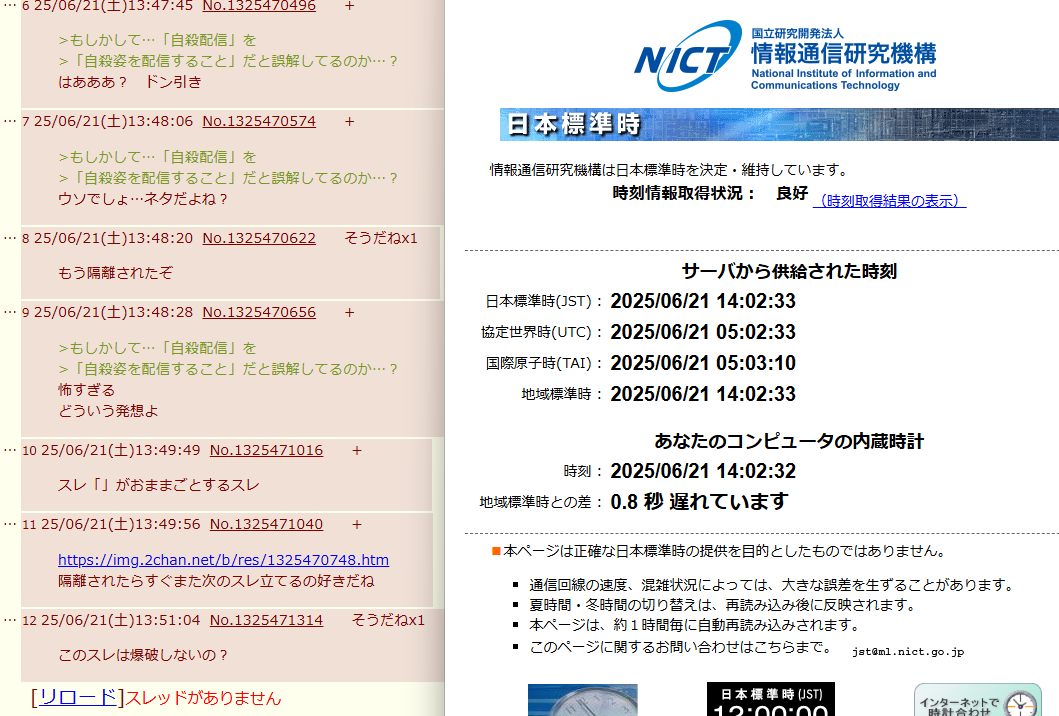Click post number No.1325471314
This screenshot has height=716, width=1059.
[x=266, y=620]
